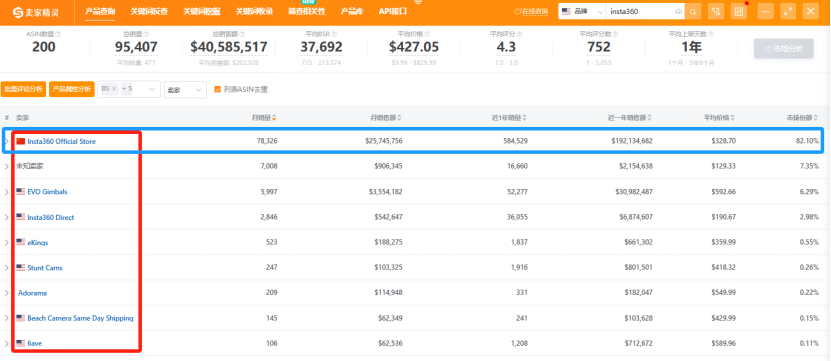Sort by 市场份额 column arrows
The width and height of the screenshot is (831, 361).
pos(816,118)
